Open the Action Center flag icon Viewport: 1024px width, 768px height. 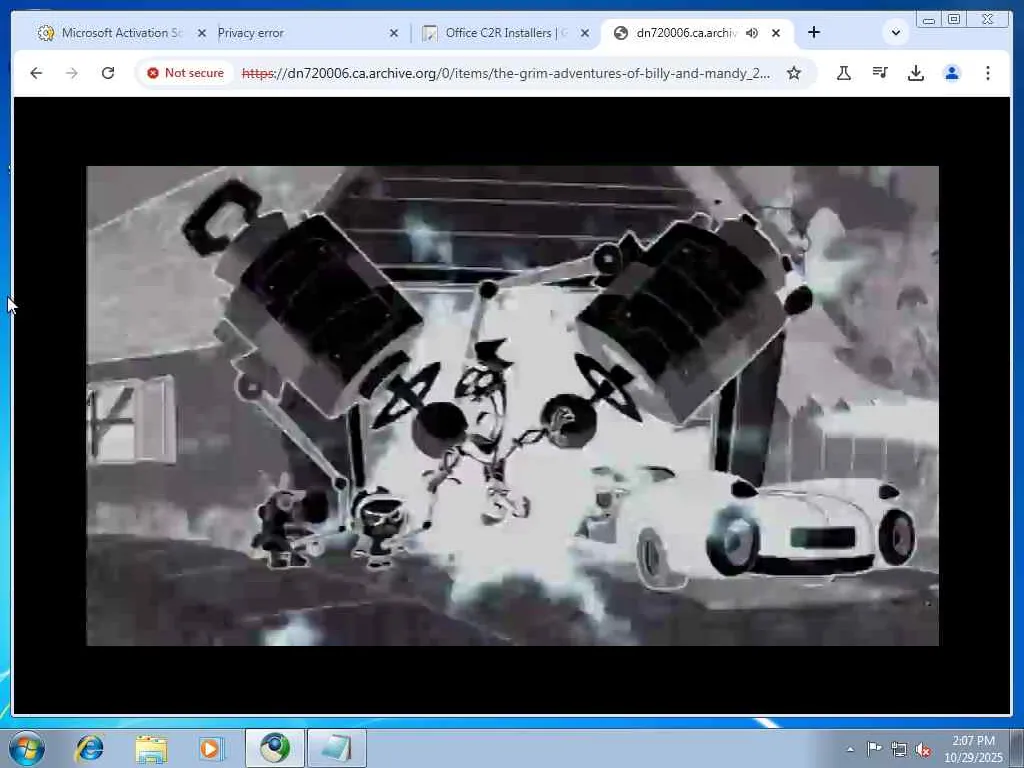[874, 749]
